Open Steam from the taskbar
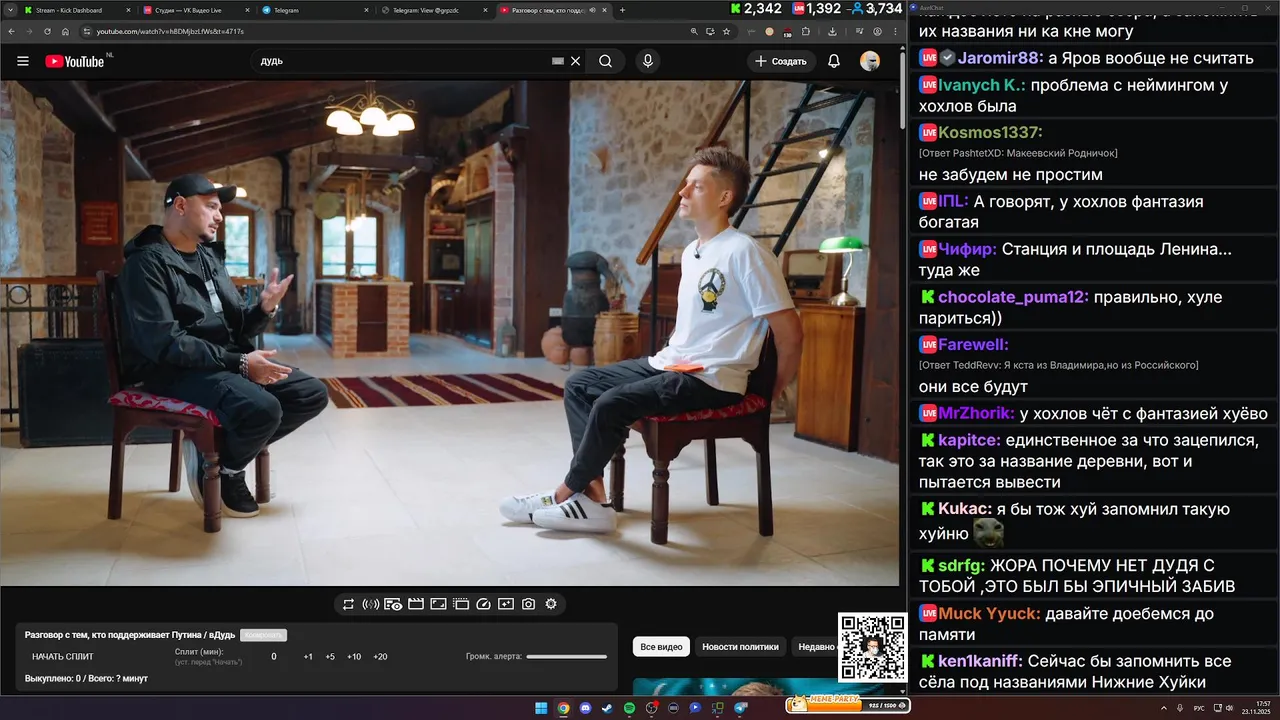The image size is (1280, 720). click(x=607, y=708)
